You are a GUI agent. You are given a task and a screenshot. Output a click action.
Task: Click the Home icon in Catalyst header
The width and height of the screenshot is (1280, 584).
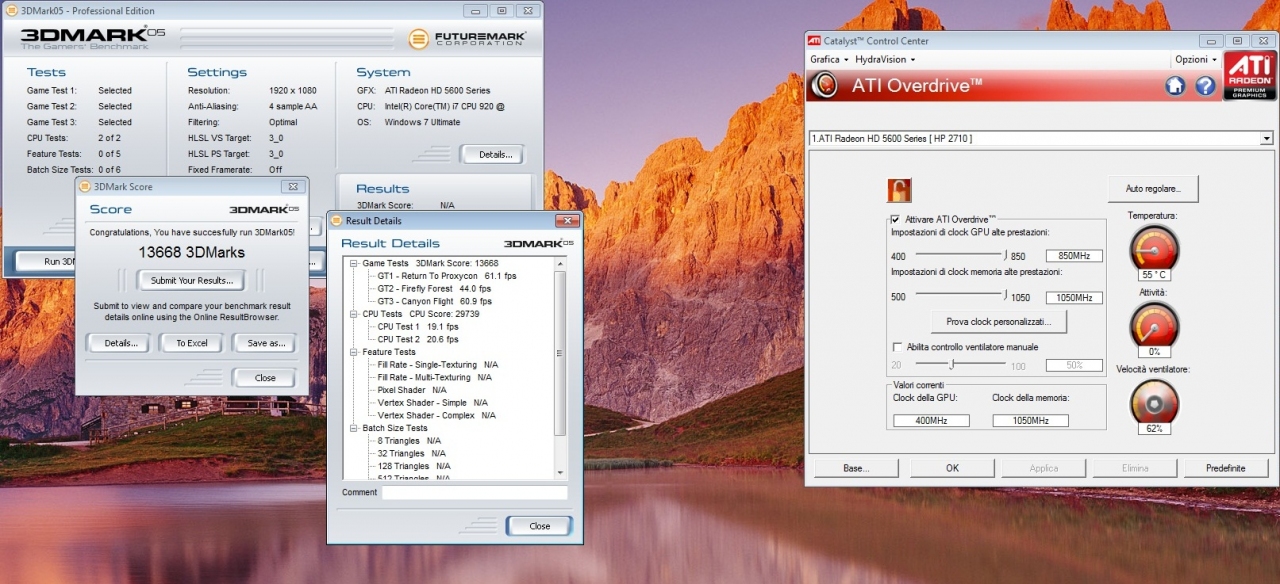(x=1176, y=86)
